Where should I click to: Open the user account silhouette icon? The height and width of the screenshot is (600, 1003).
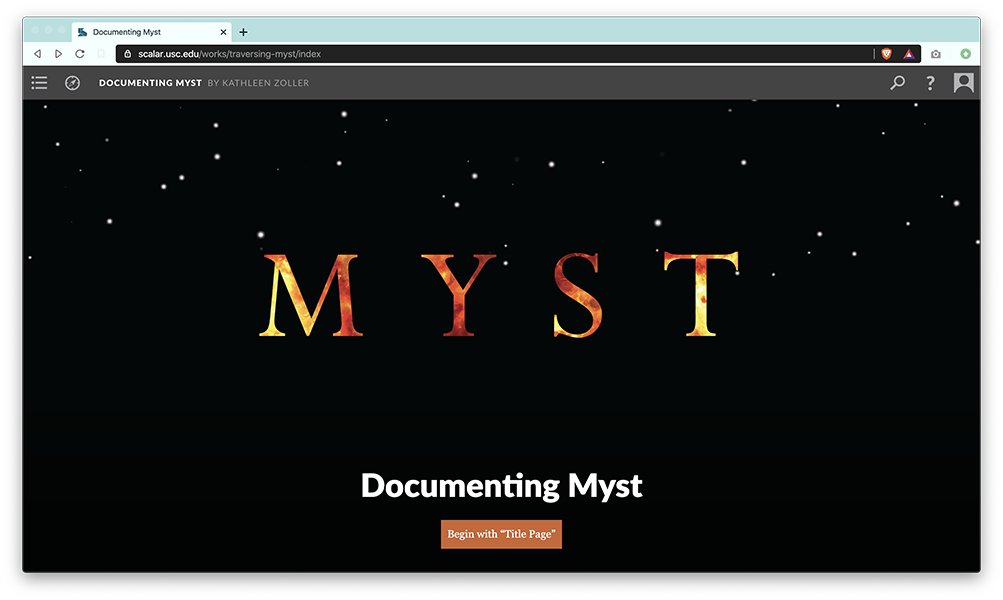[963, 83]
